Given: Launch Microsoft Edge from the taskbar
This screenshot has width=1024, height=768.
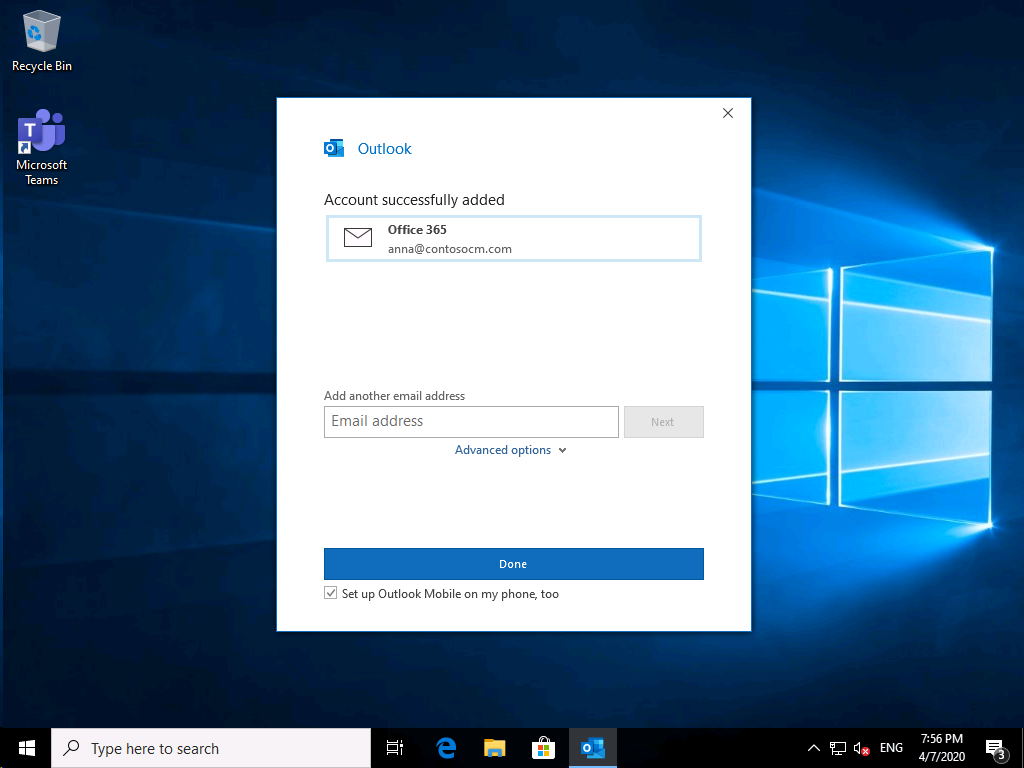Looking at the screenshot, I should point(446,748).
